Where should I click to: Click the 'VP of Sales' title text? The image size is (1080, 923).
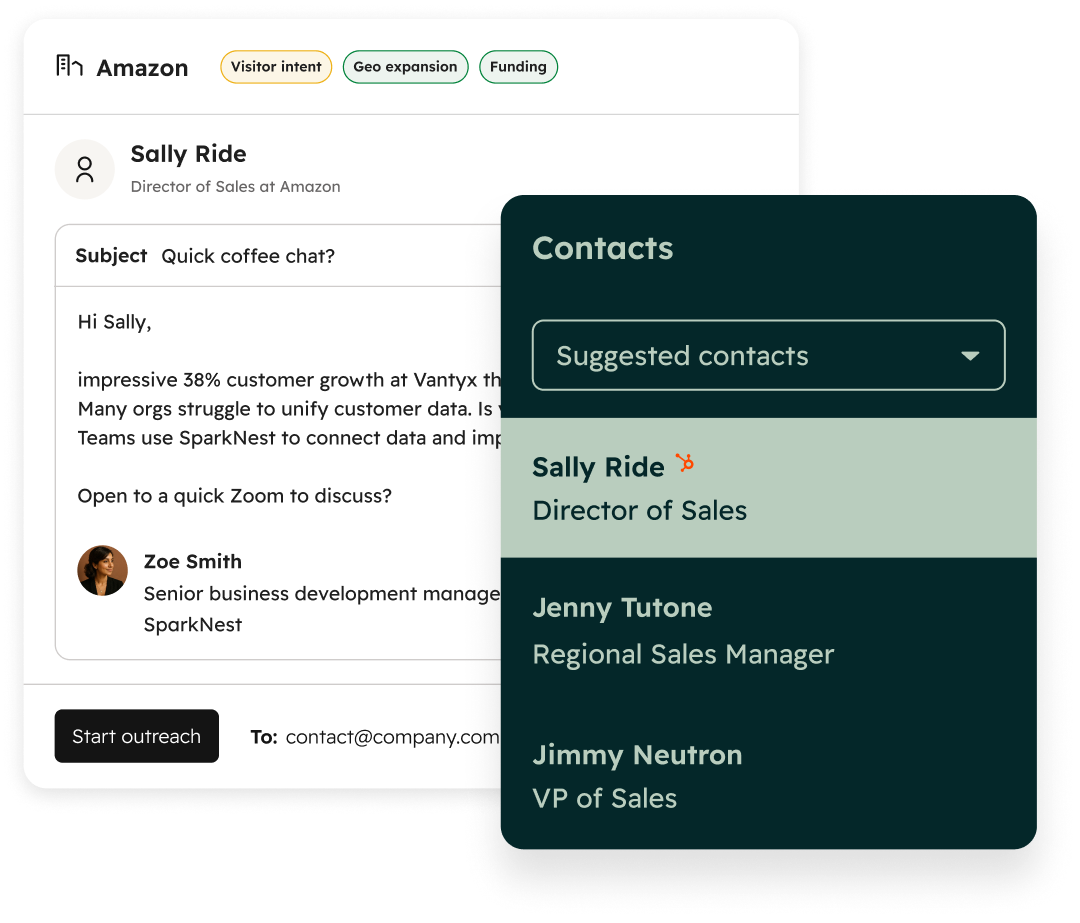(x=605, y=798)
